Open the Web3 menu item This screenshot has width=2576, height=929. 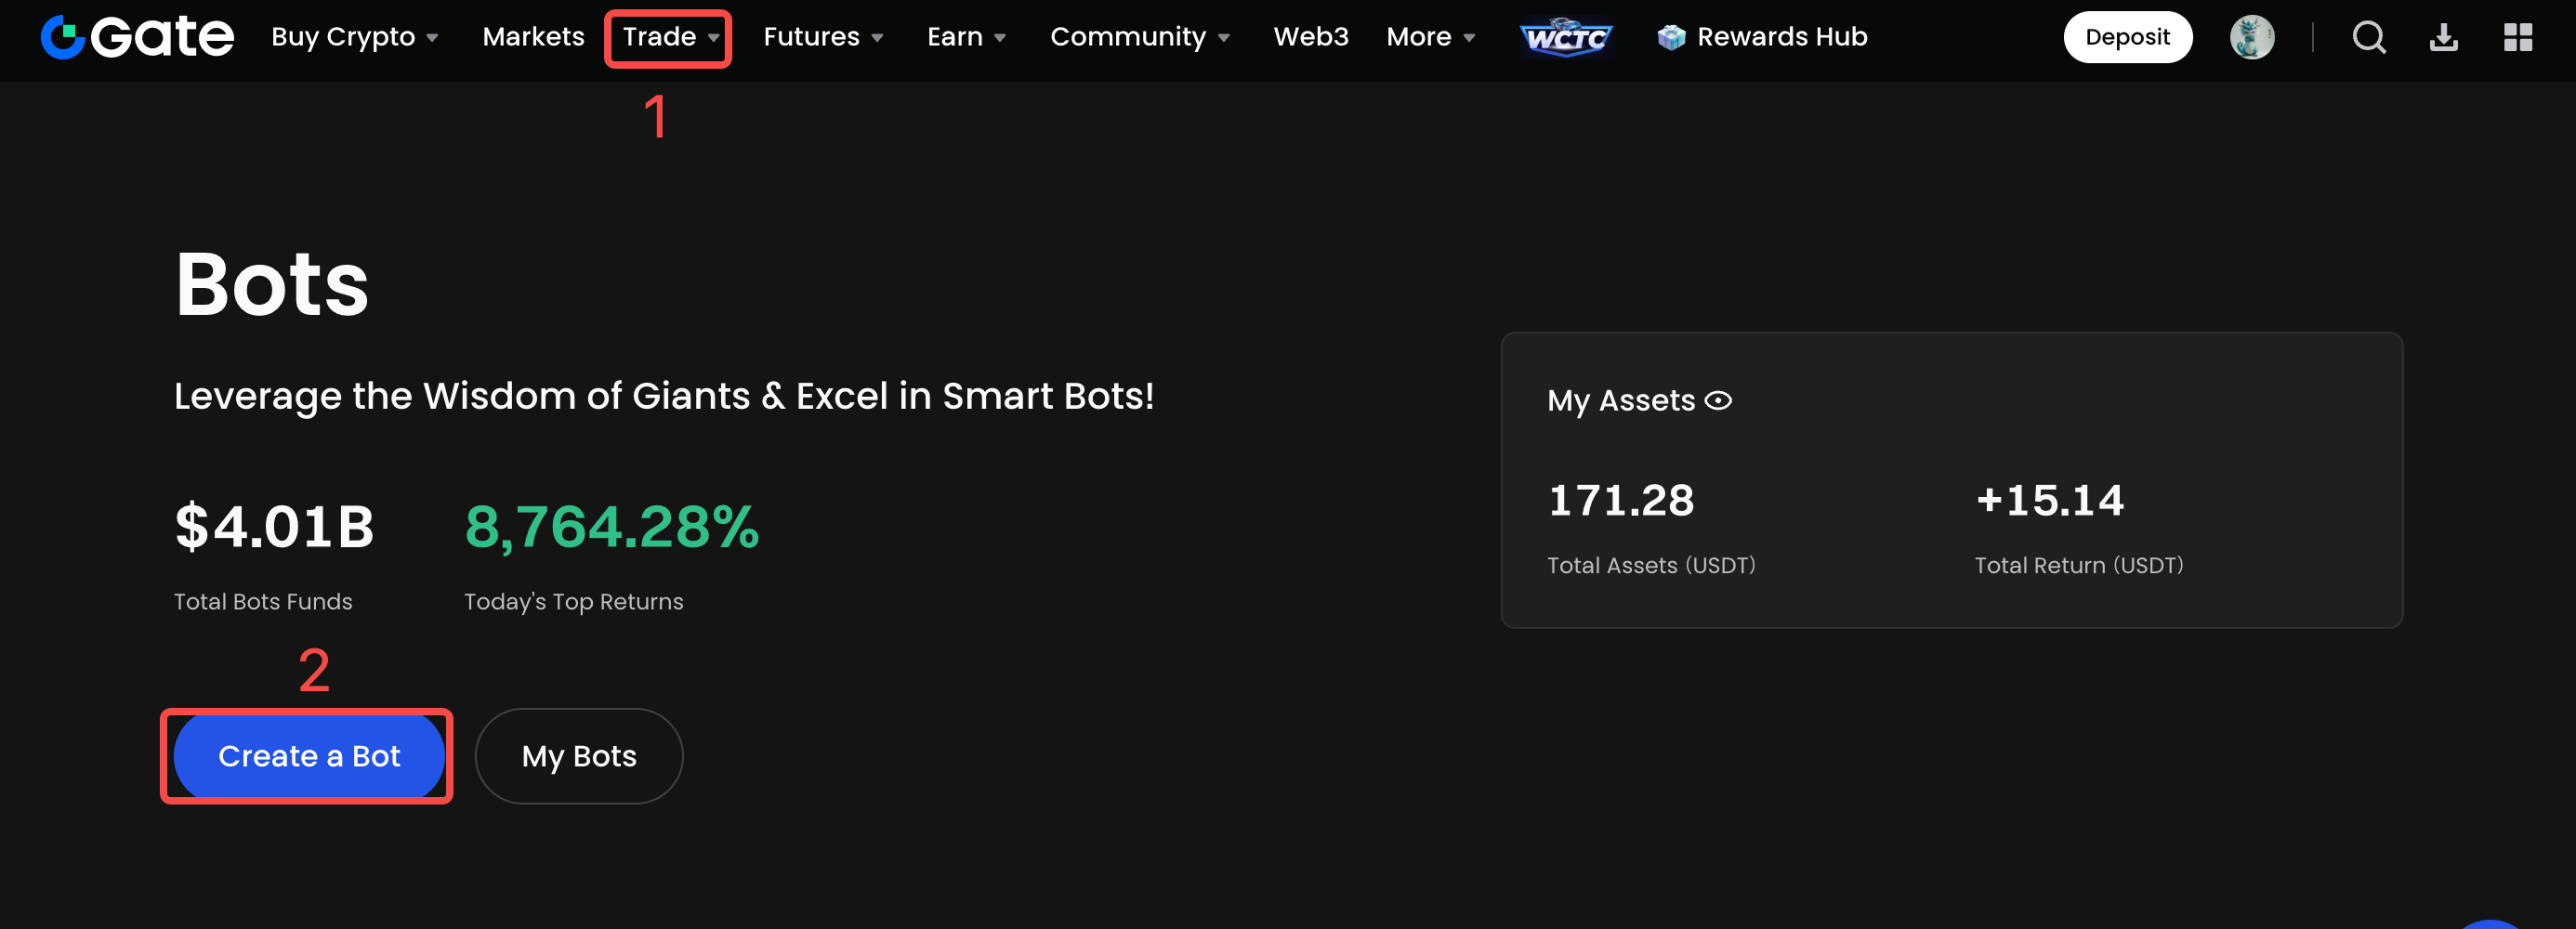(1310, 37)
